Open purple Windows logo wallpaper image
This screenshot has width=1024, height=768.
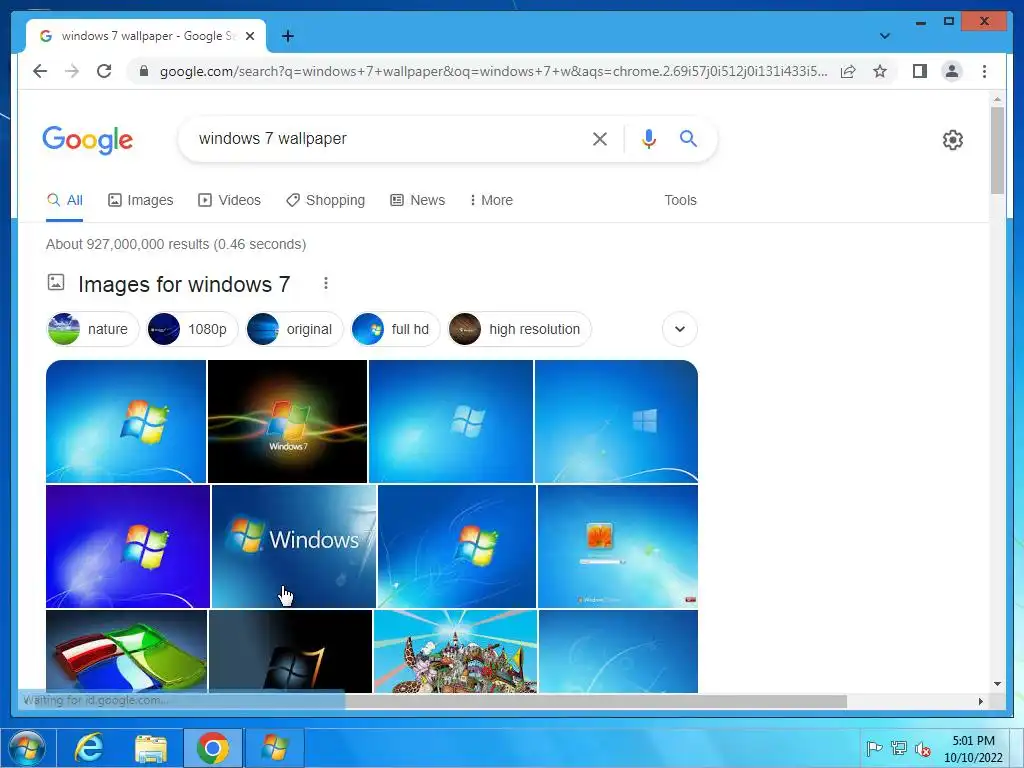click(128, 547)
